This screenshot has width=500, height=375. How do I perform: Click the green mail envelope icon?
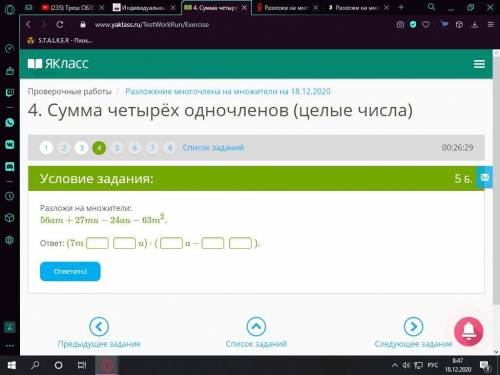[x=485, y=177]
